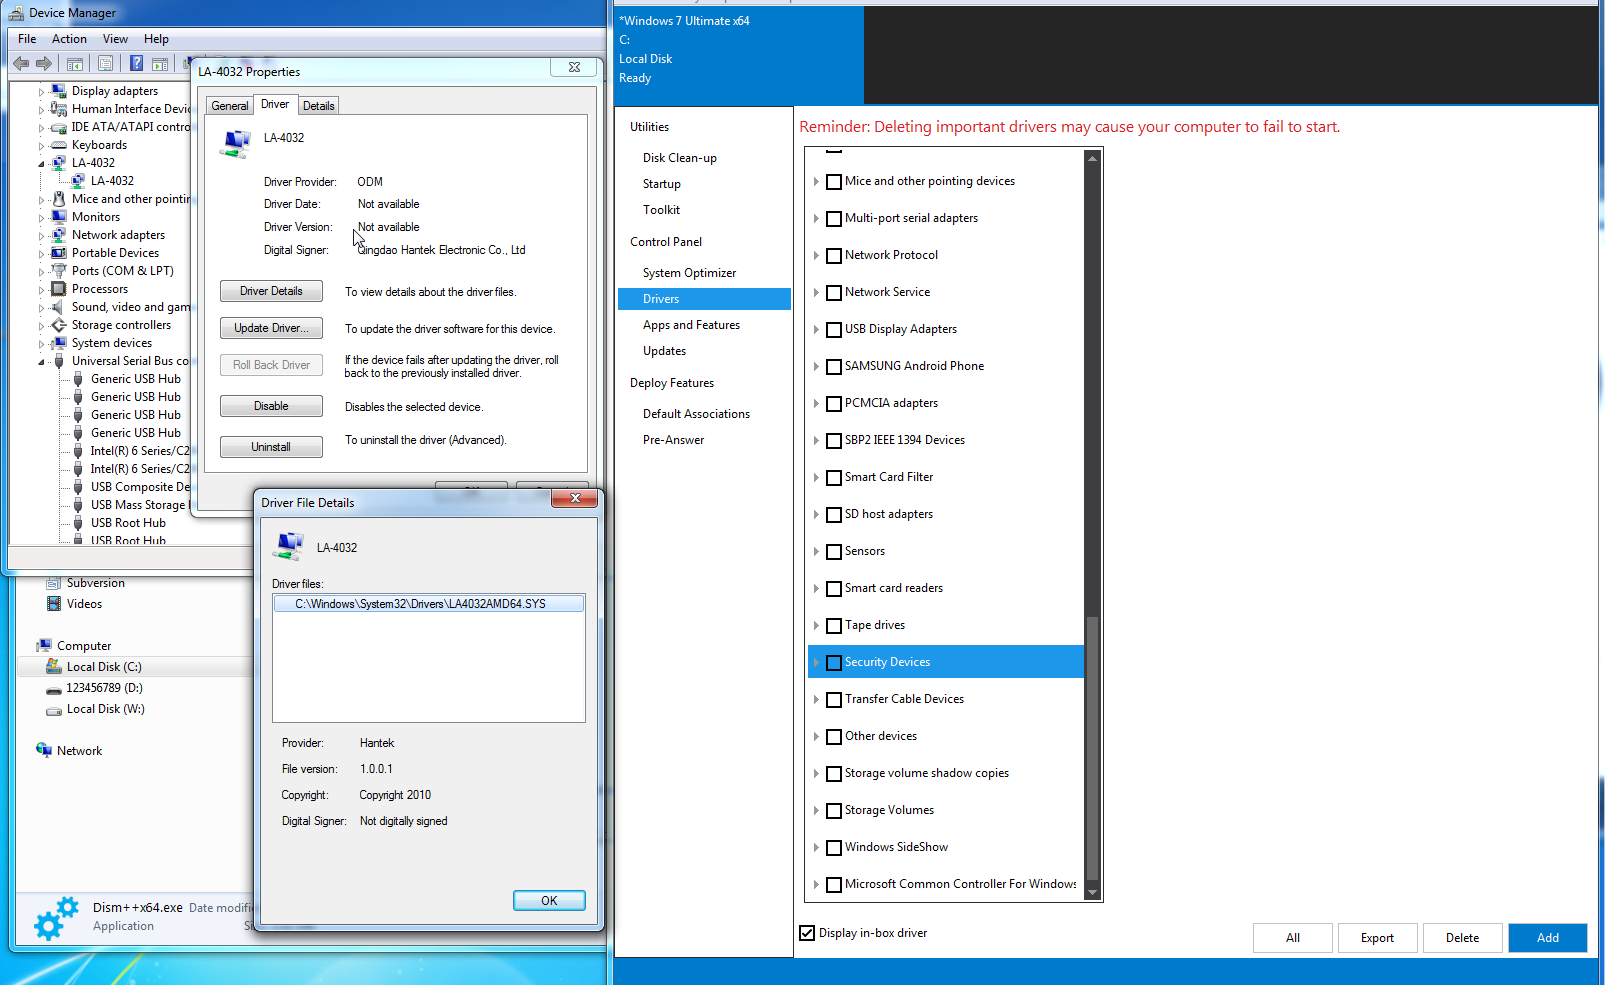Open the Help menu in Device Manager

tap(156, 39)
